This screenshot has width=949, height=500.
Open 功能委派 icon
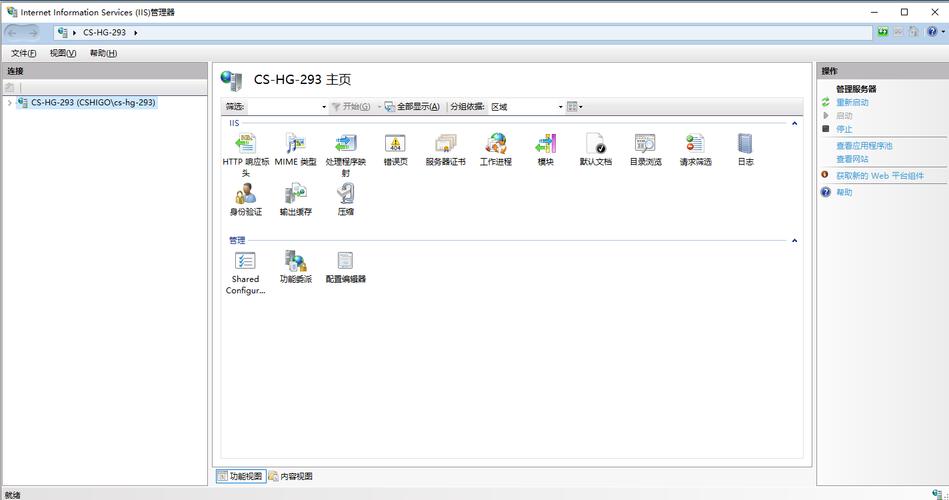point(295,261)
